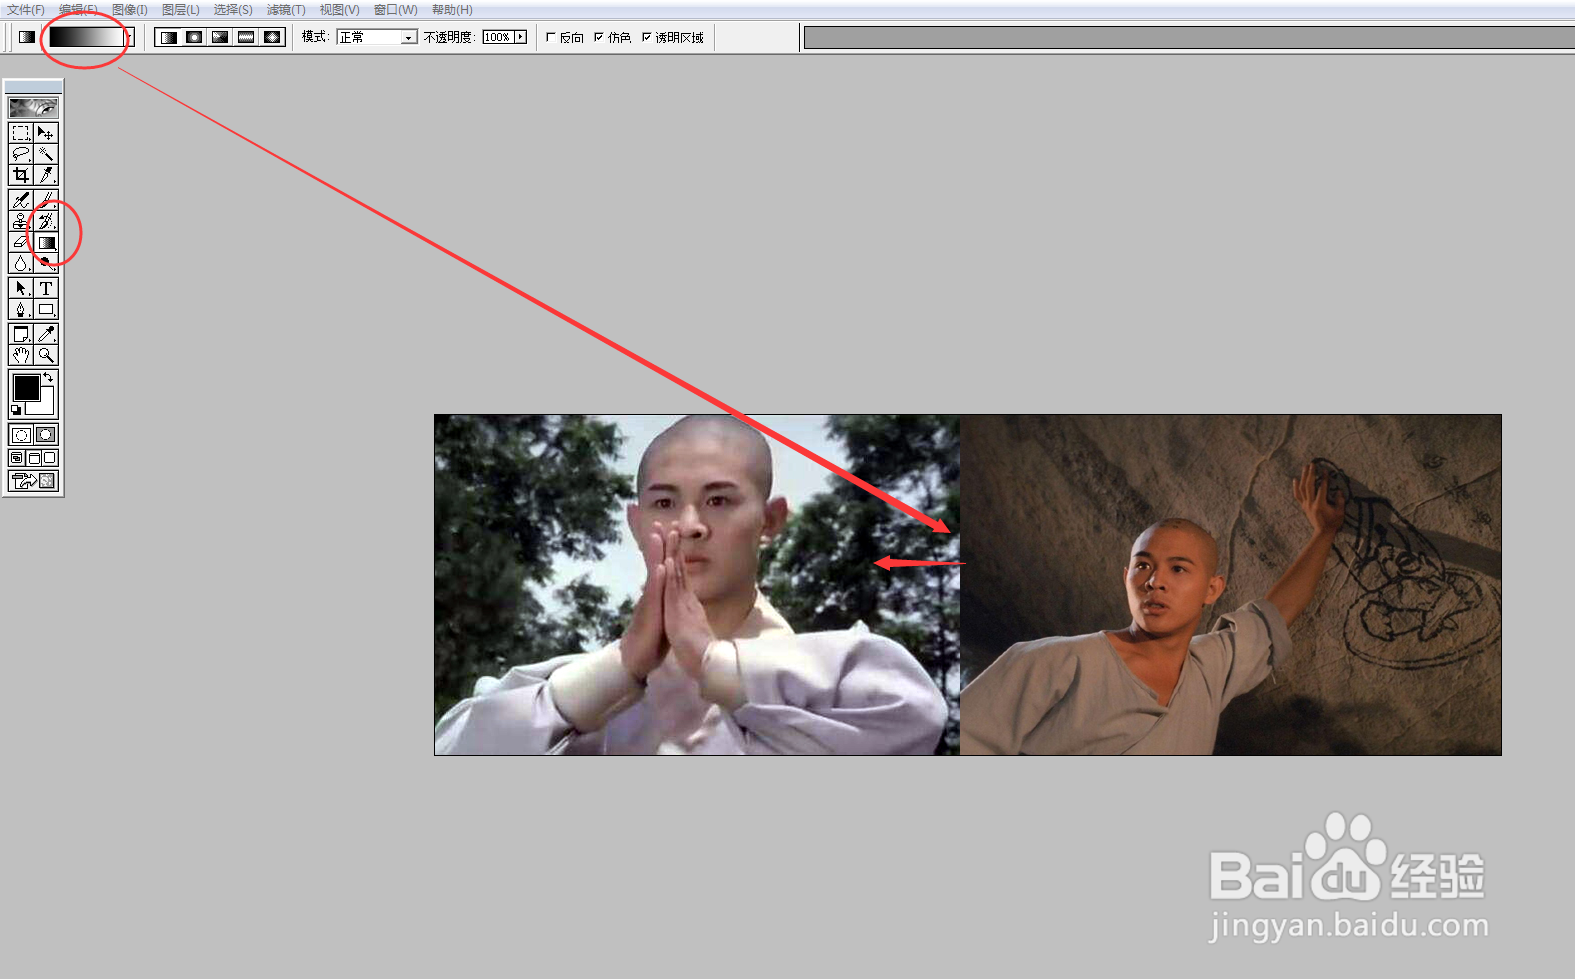The image size is (1575, 979).
Task: Select the Path Component Selection tool
Action: coord(20,288)
